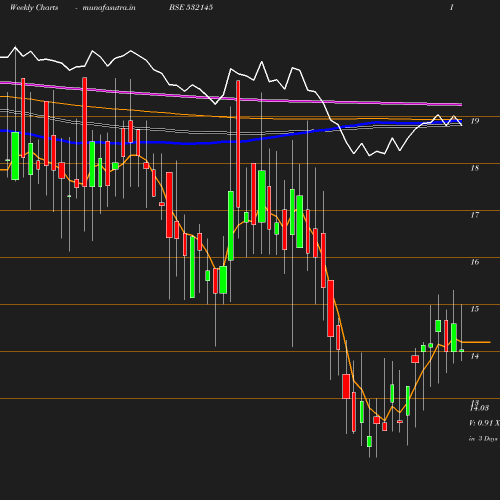The width and height of the screenshot is (500, 500).
Task: Click the price axis label 16
Action: [475, 262]
